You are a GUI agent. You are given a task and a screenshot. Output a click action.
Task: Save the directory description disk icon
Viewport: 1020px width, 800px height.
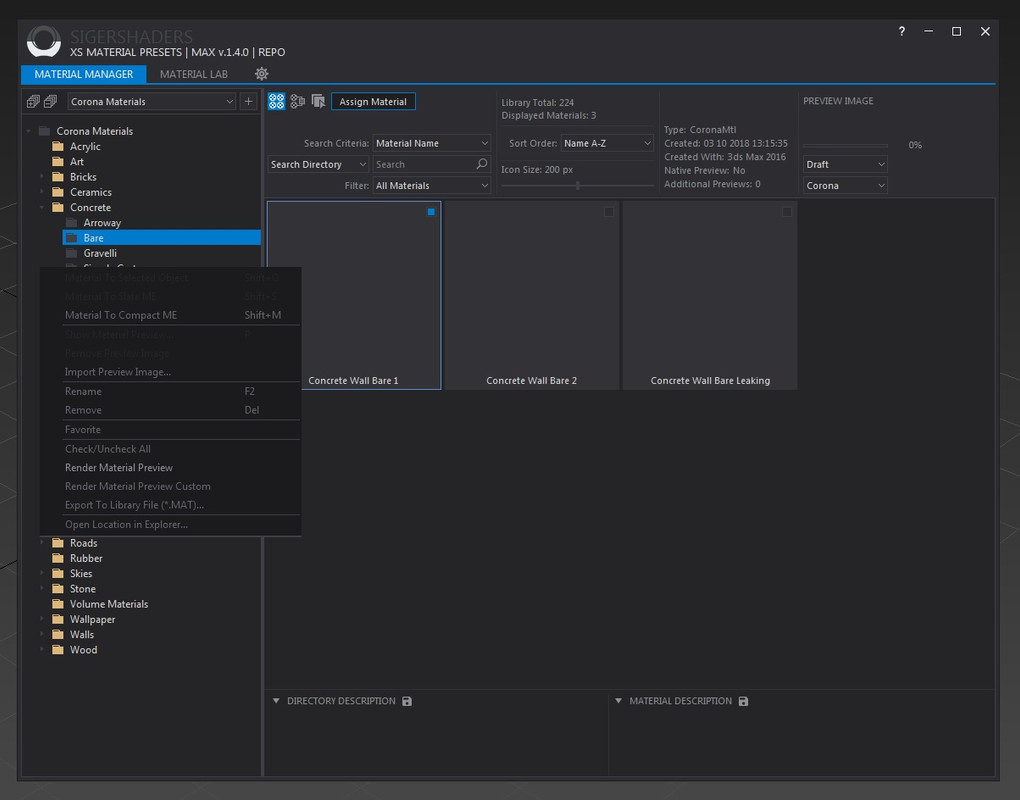tap(407, 701)
